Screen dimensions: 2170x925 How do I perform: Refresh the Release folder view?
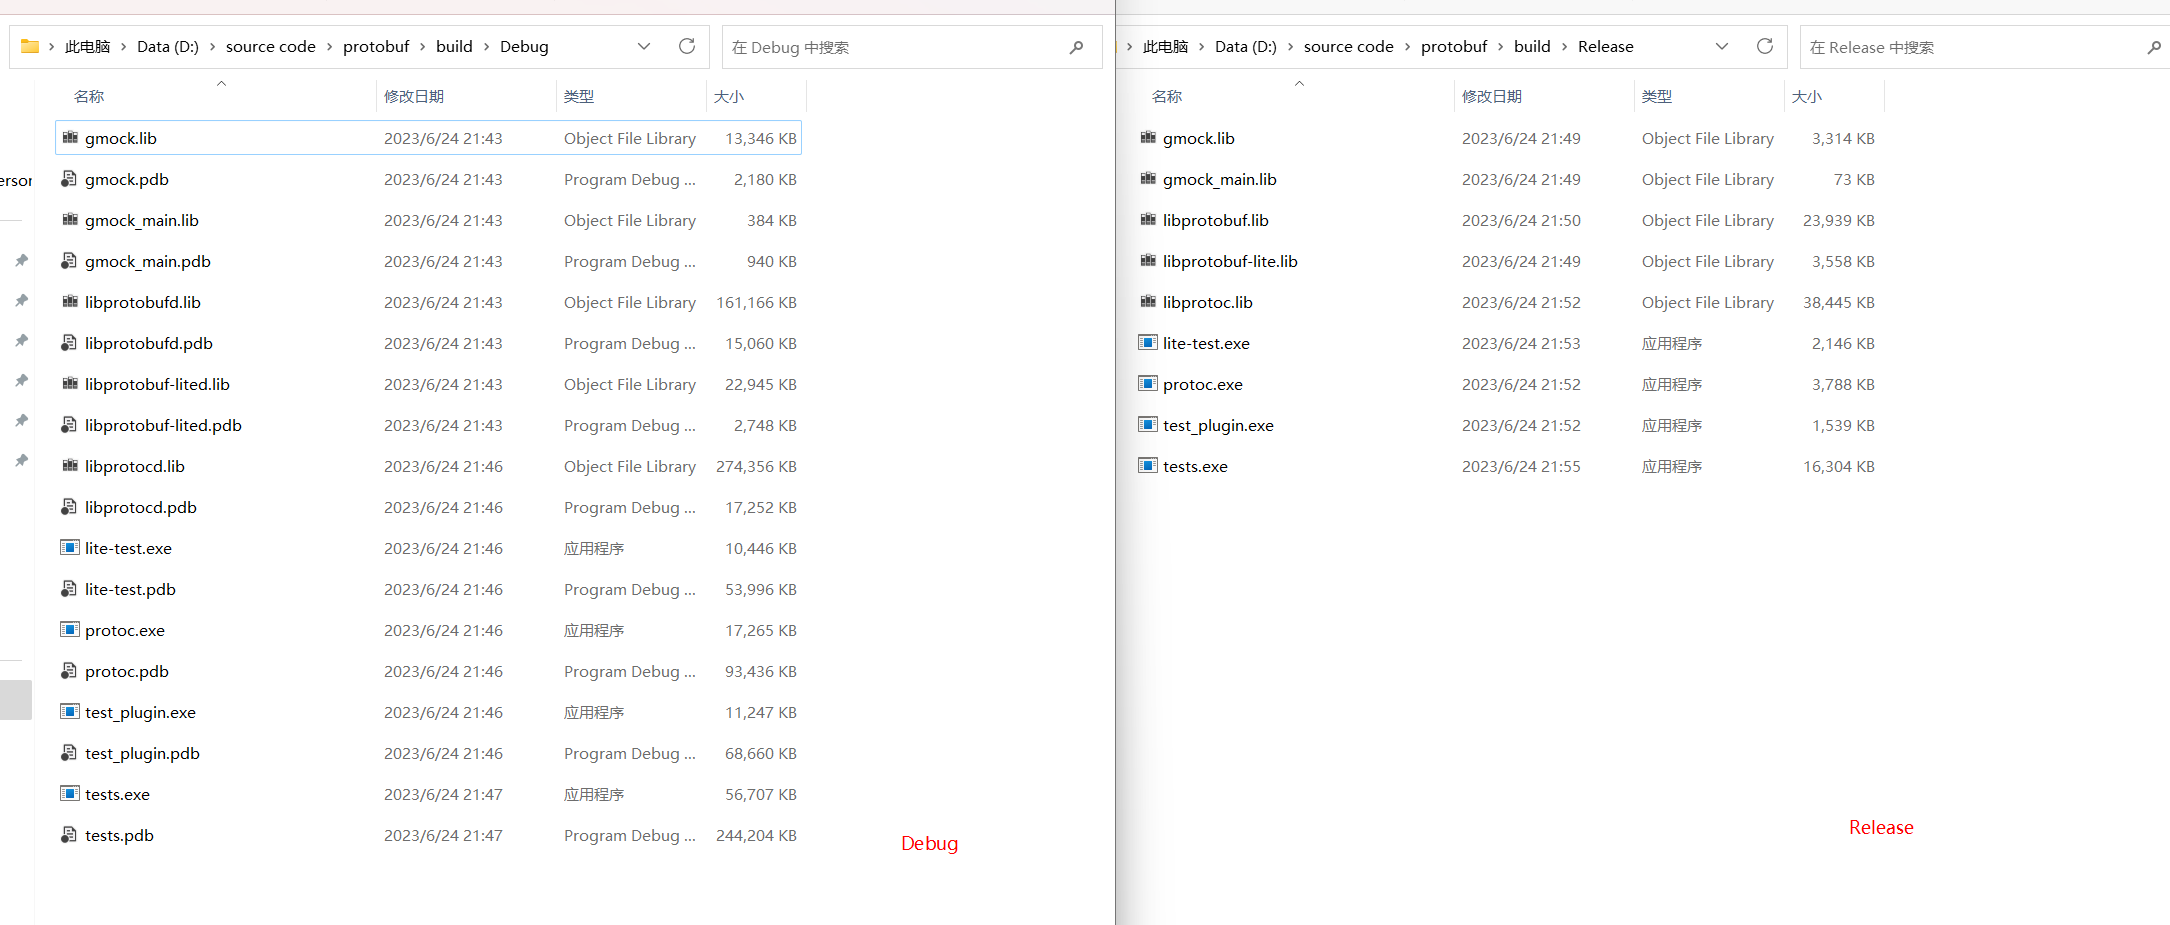pos(1765,46)
